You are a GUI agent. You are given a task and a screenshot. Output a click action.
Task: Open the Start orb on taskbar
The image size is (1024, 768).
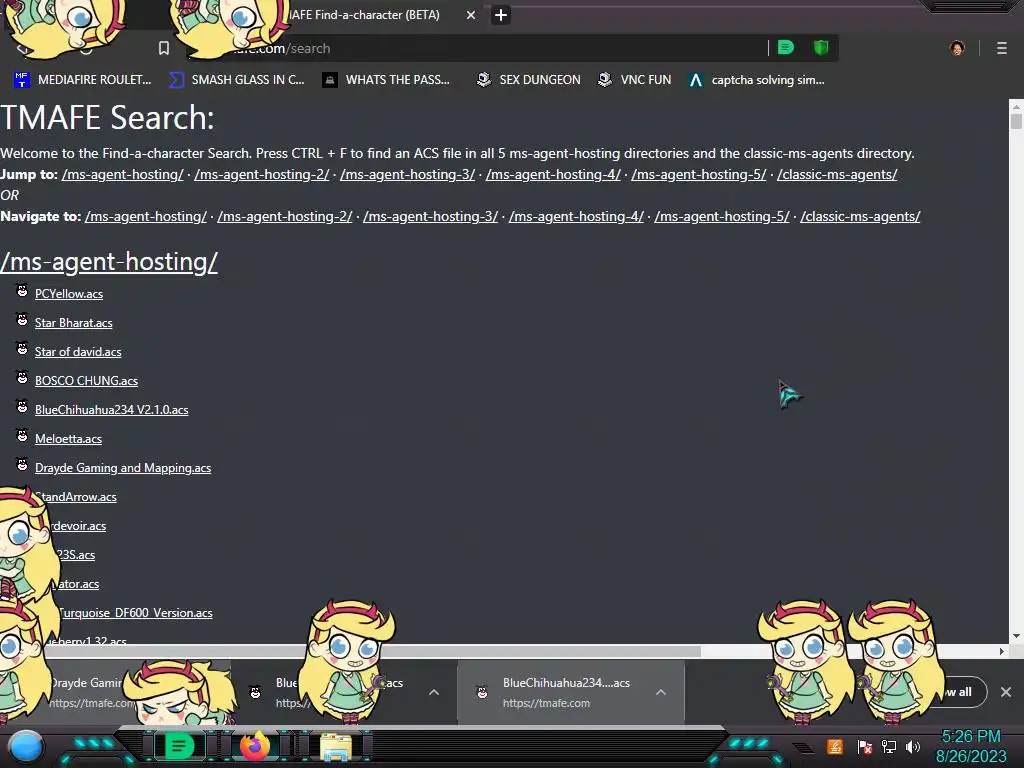click(26, 746)
